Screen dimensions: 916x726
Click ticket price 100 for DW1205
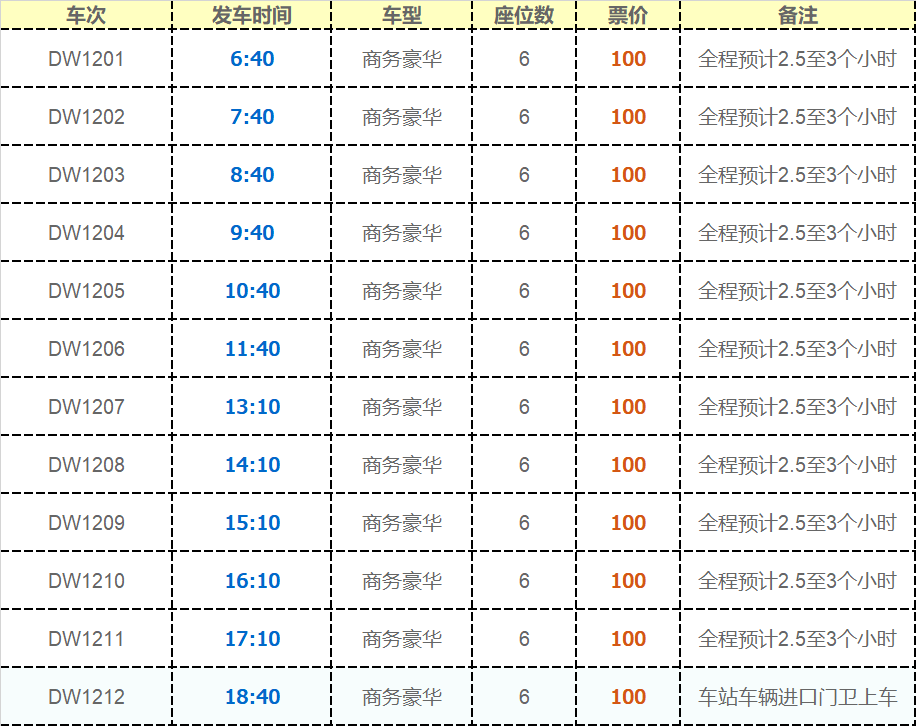click(x=628, y=291)
